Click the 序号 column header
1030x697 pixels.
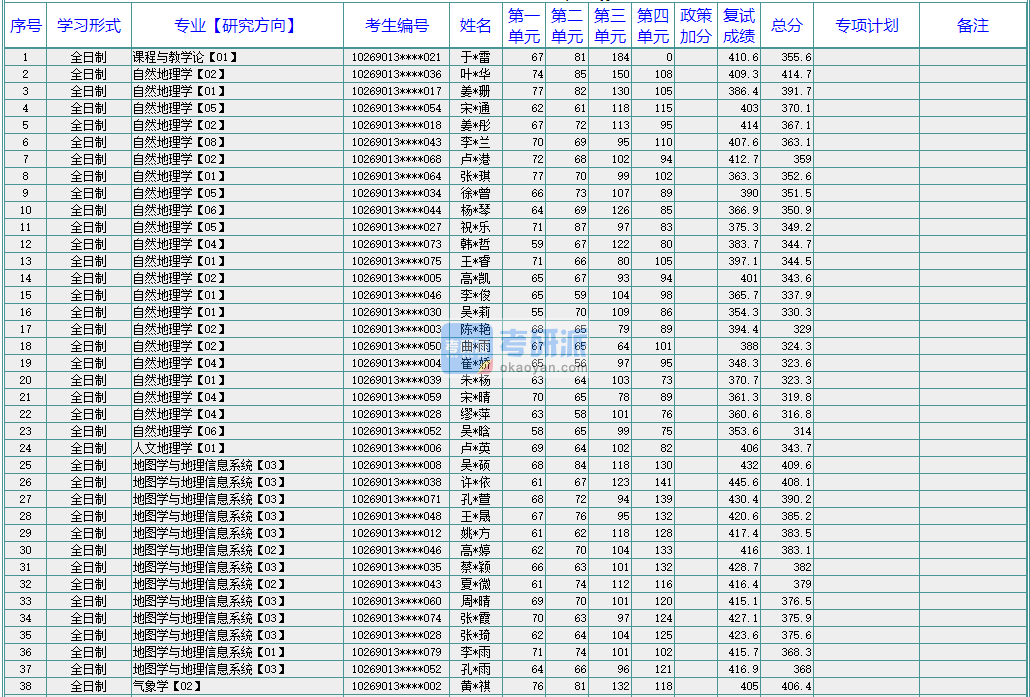point(26,26)
